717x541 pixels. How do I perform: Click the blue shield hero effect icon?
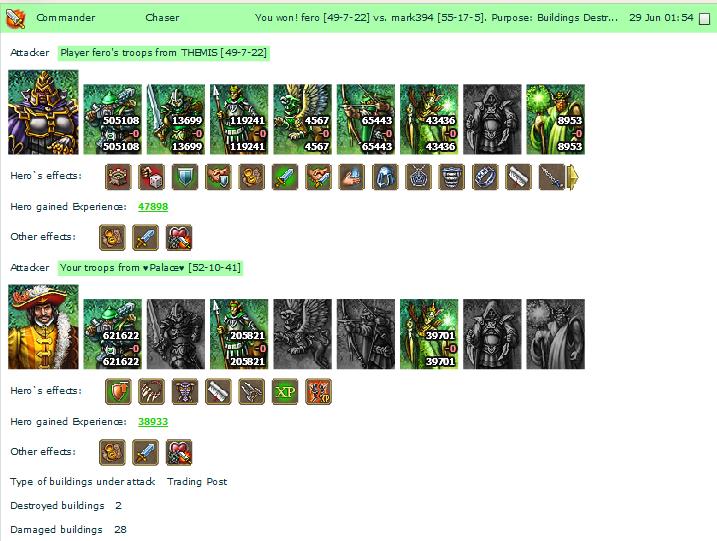point(185,177)
